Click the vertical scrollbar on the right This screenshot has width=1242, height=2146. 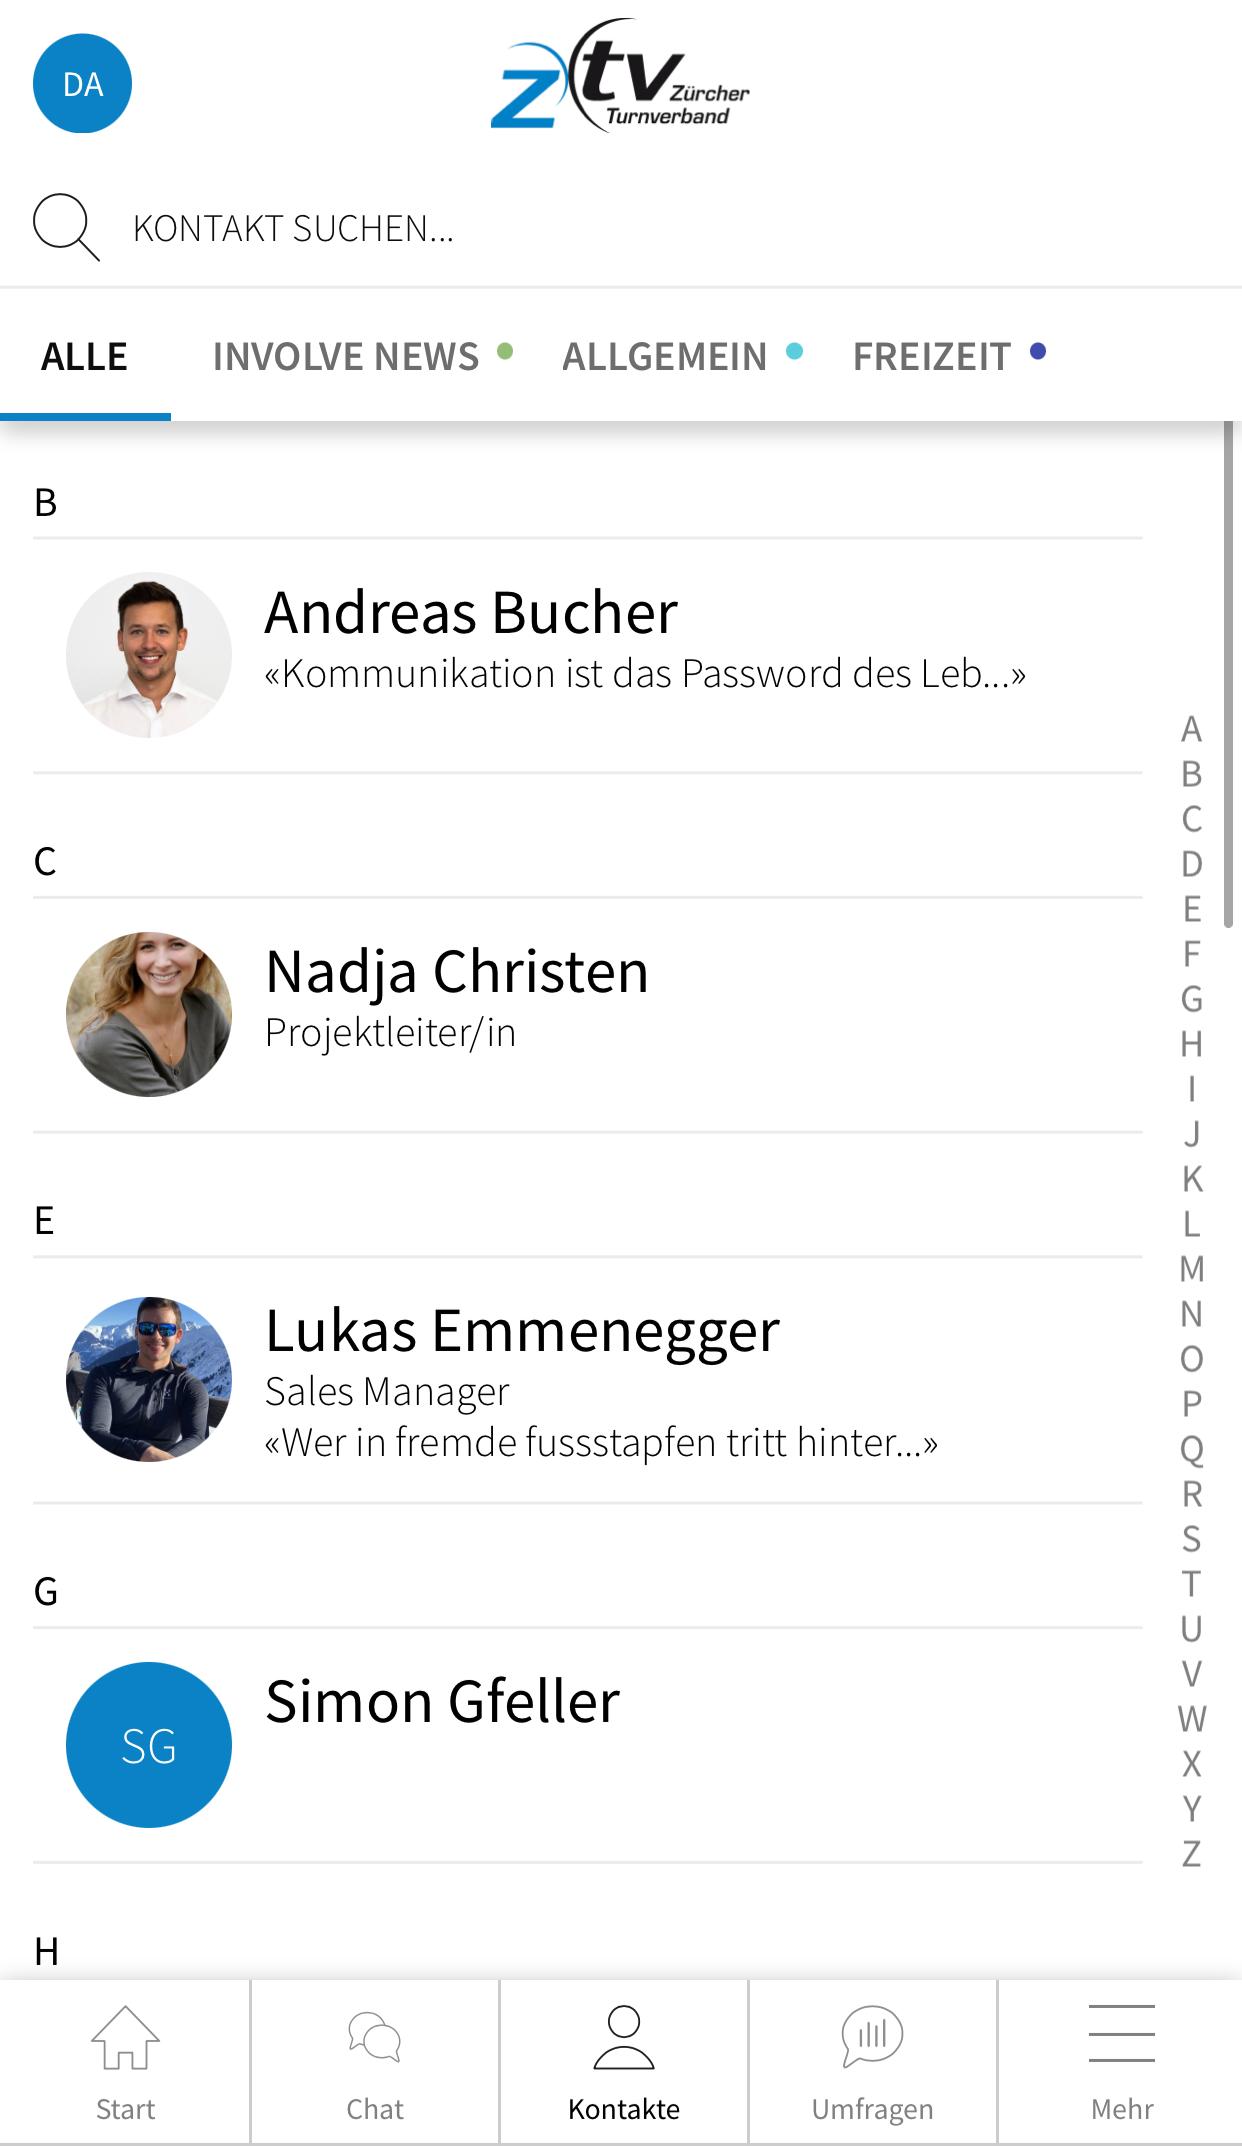1229,675
